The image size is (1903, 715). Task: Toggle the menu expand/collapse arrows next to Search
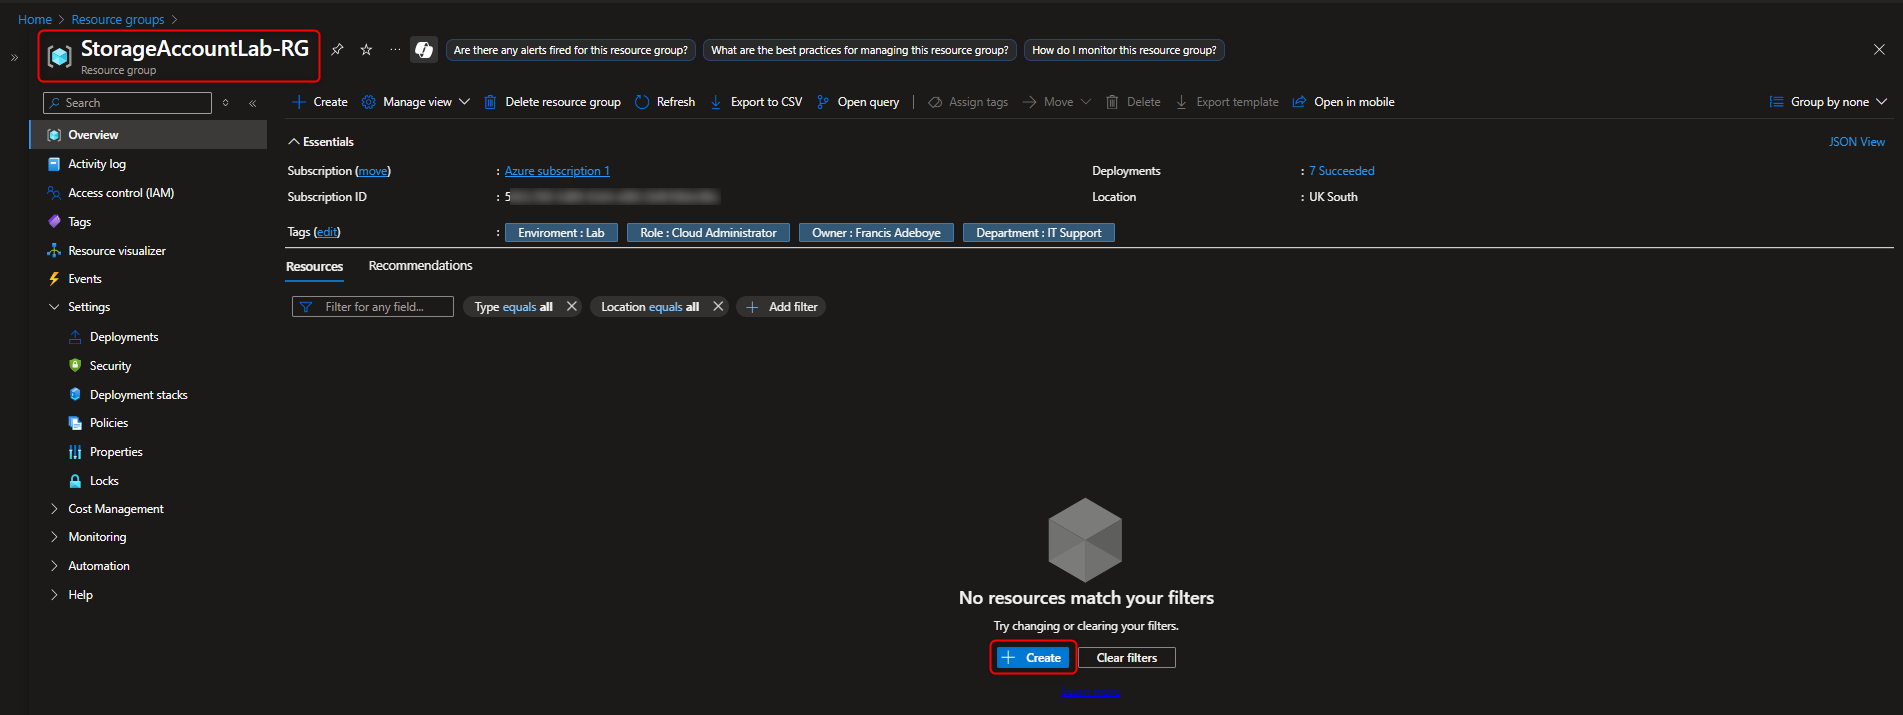point(226,103)
